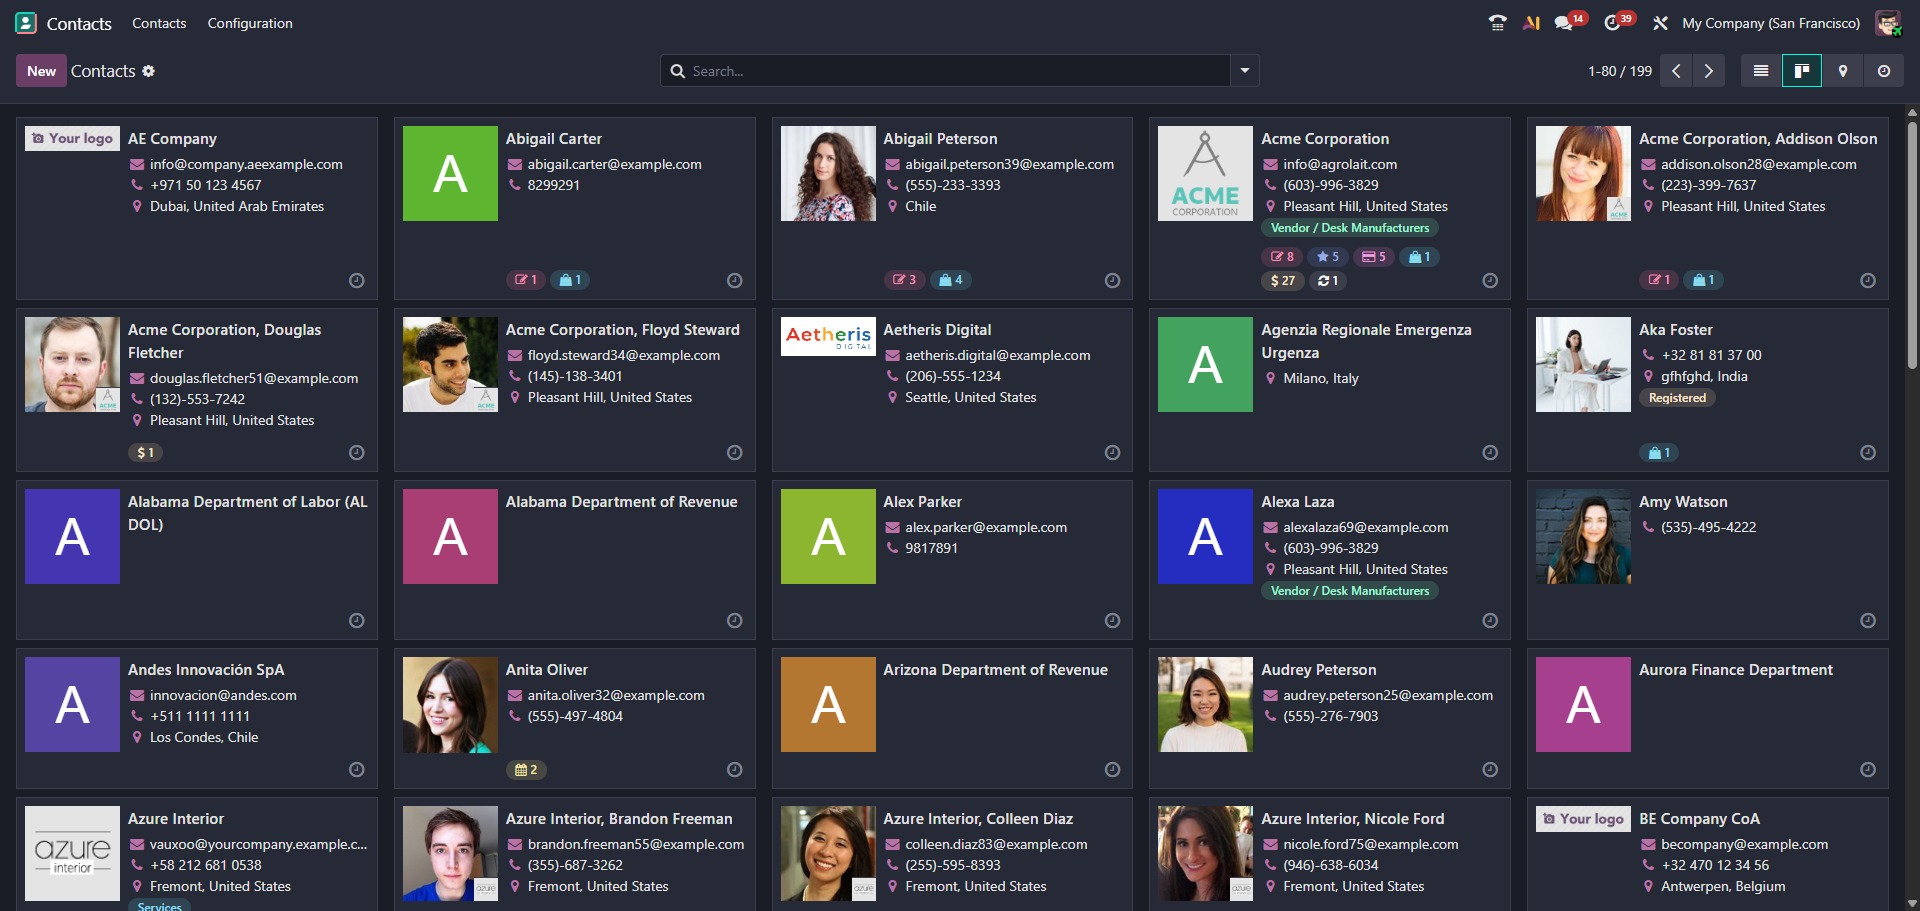
Task: Open the My Company (San Francisco) company switcher
Action: click(x=1771, y=23)
